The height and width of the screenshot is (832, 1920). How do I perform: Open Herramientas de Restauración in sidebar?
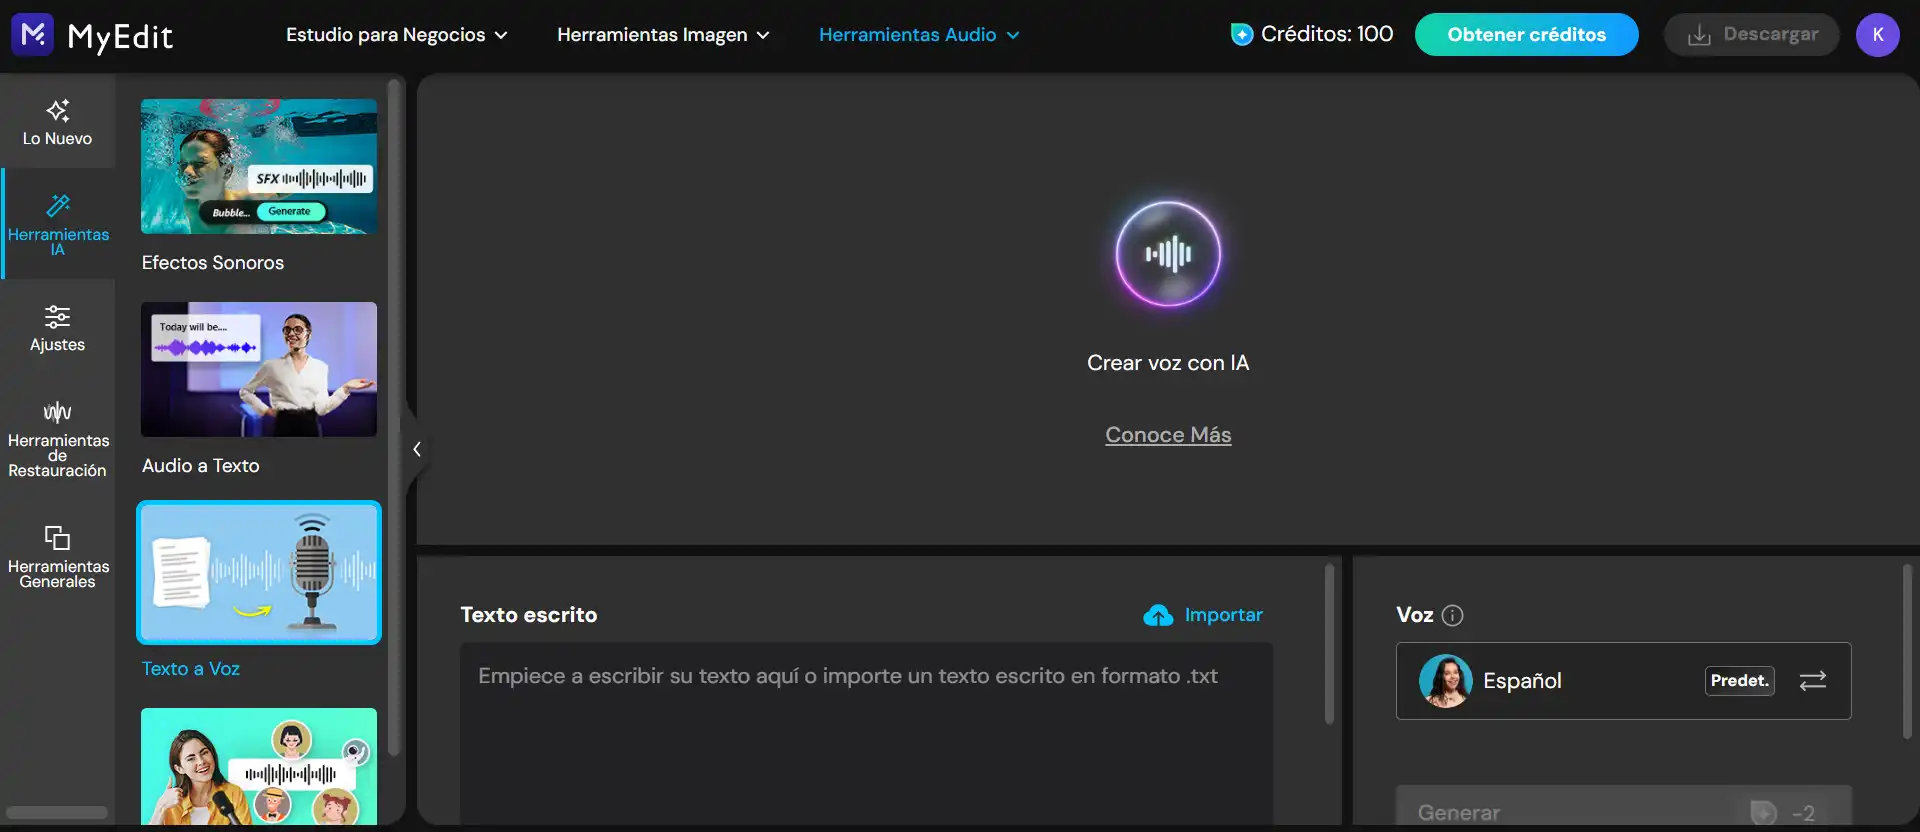58,439
